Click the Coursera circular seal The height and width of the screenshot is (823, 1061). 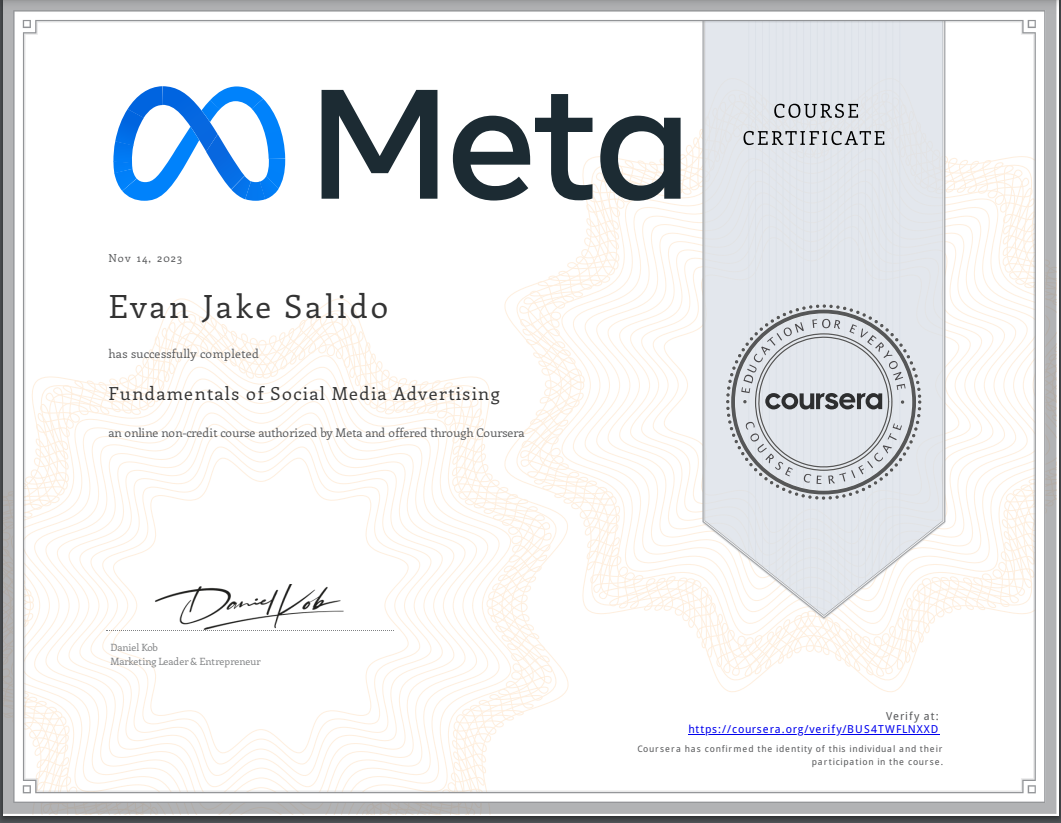click(x=823, y=402)
